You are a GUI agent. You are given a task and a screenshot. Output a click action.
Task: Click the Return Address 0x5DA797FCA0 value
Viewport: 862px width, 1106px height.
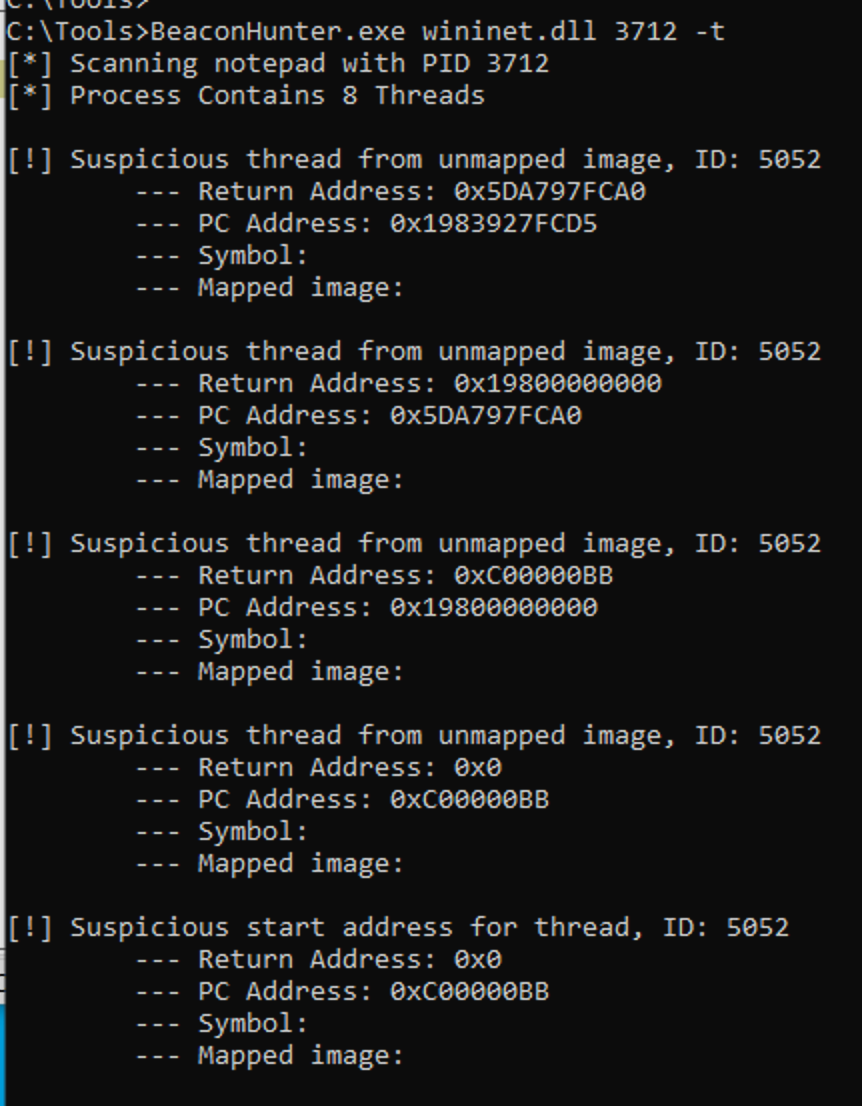click(x=550, y=191)
